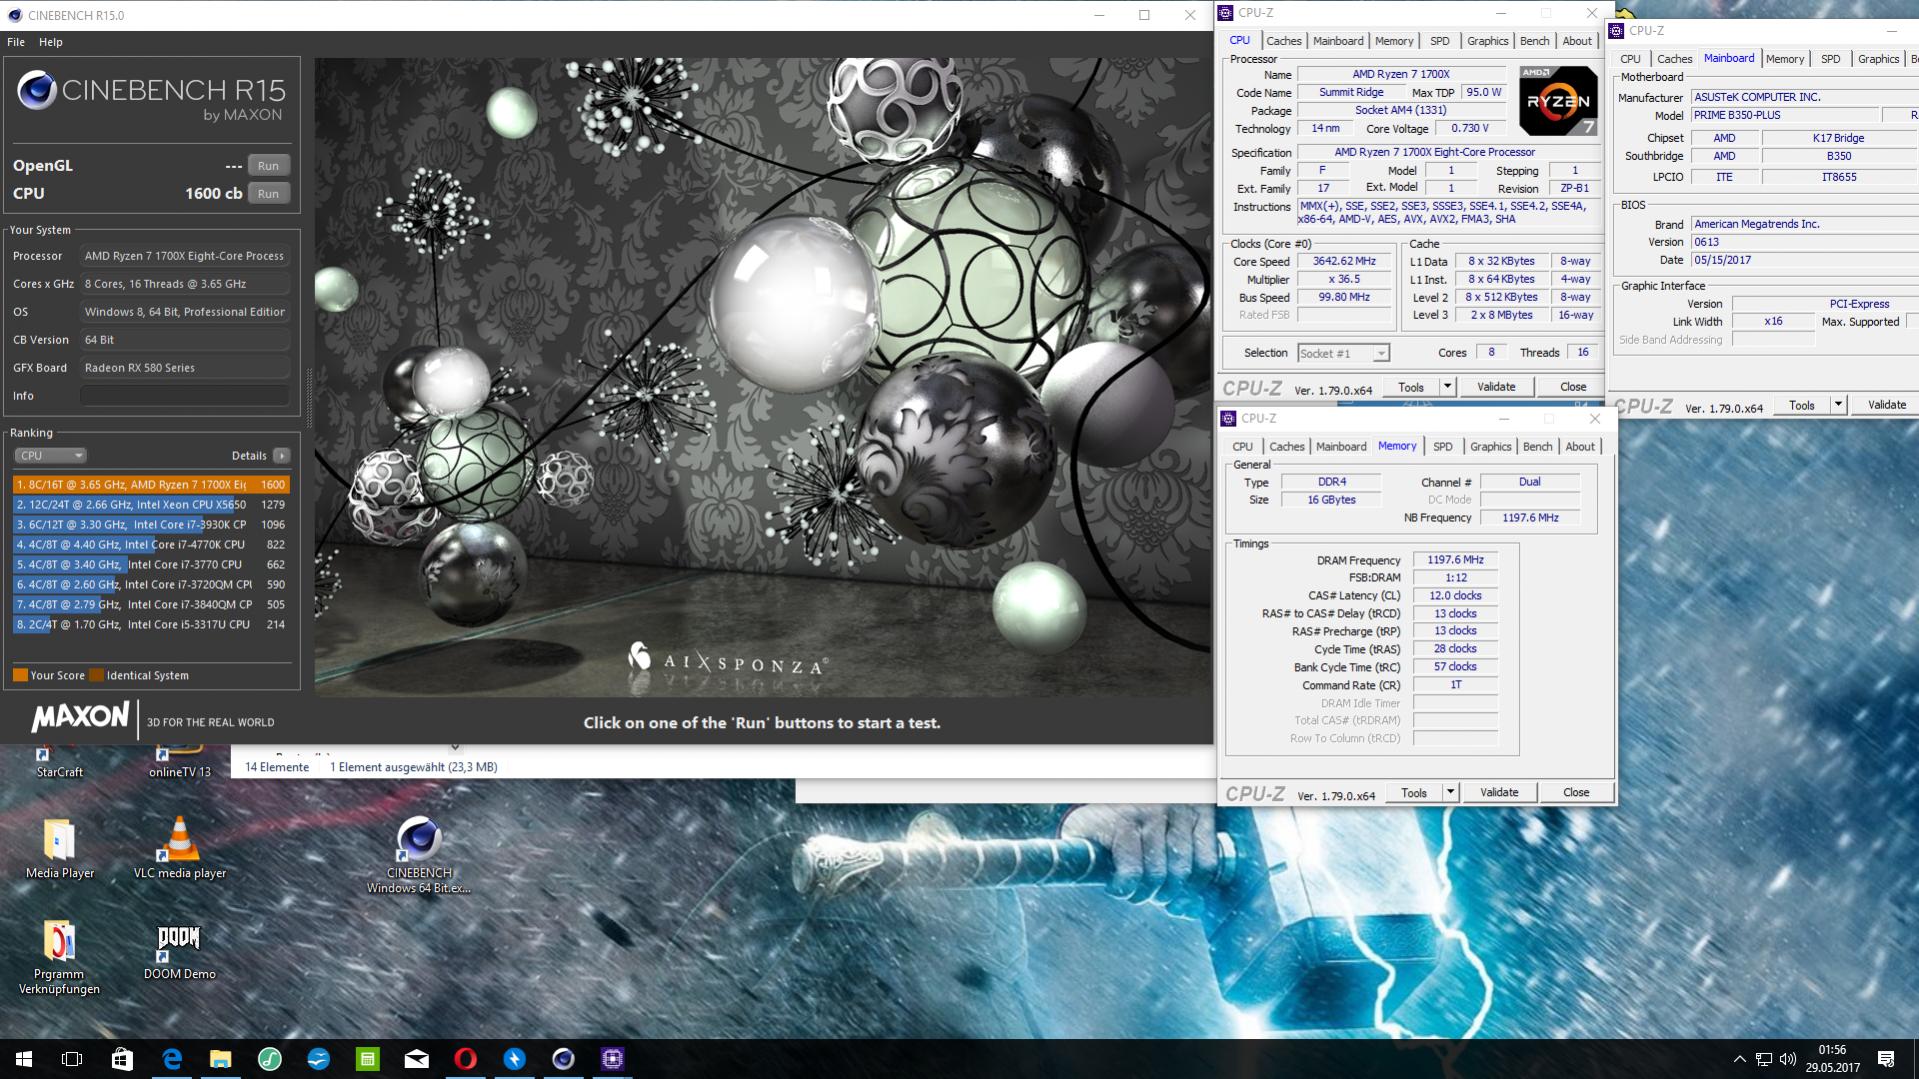Click the Info input field in Cinebench
The image size is (1919, 1079).
[x=185, y=396]
